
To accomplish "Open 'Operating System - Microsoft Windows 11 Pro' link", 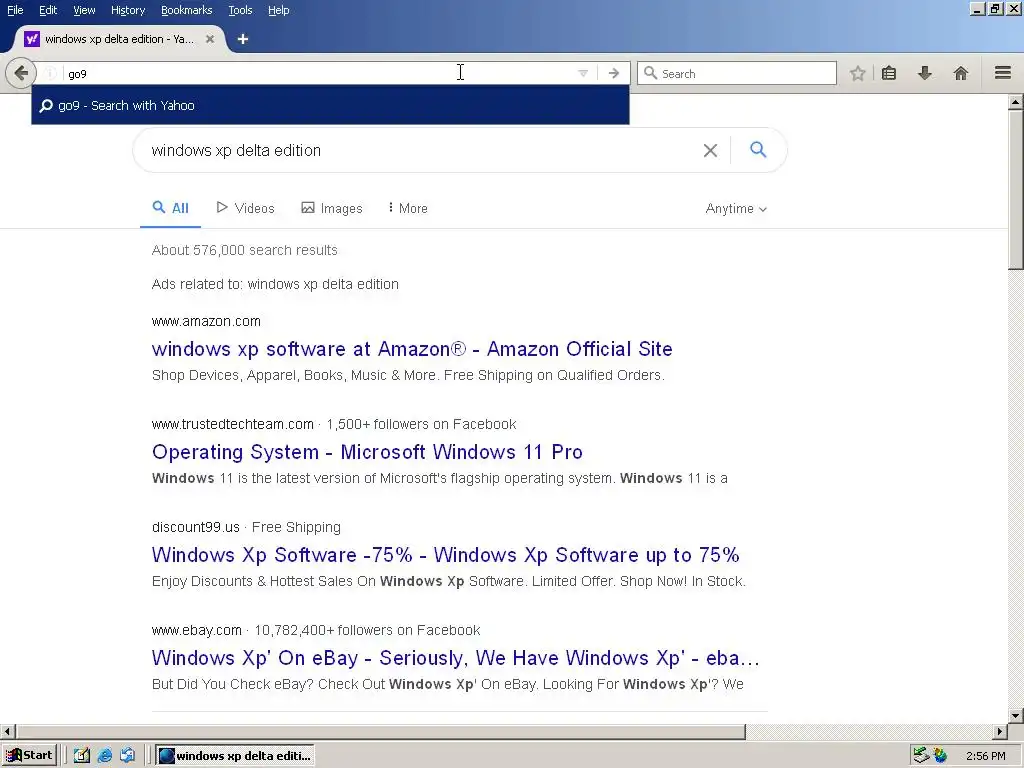I will [367, 452].
